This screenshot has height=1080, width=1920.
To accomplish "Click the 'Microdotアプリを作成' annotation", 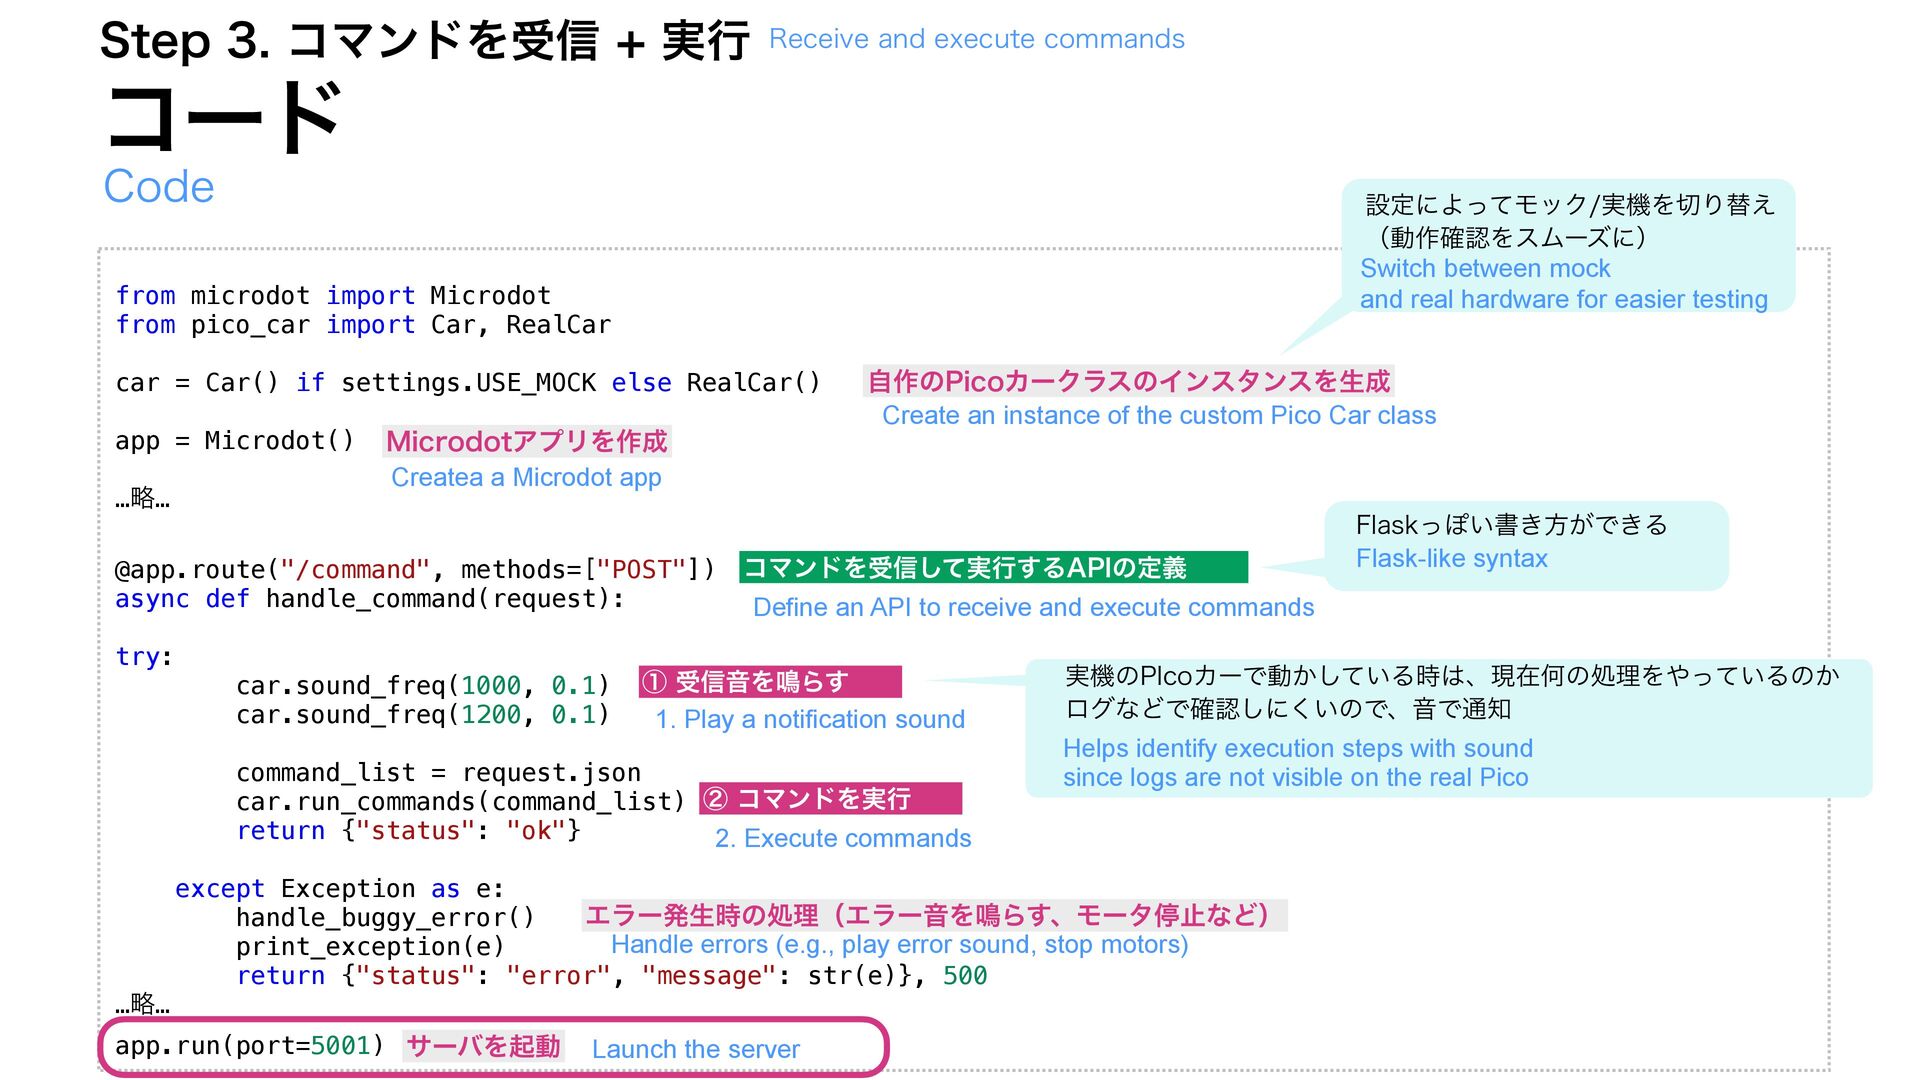I will point(526,441).
